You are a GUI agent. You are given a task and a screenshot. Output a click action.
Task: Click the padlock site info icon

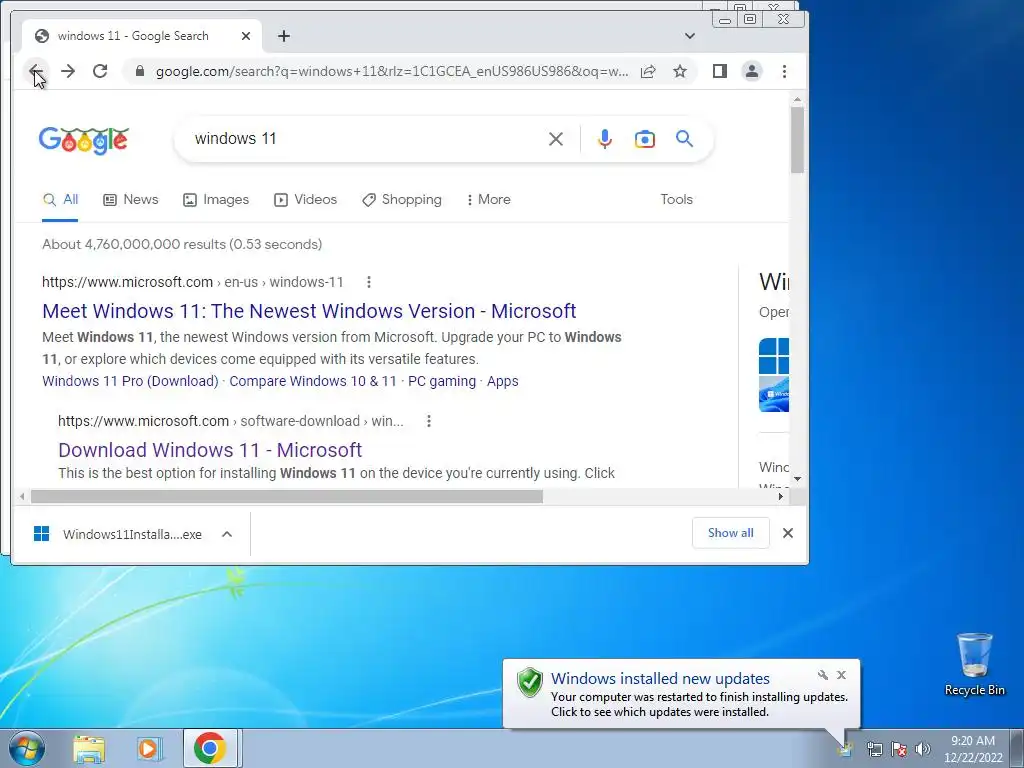[139, 71]
